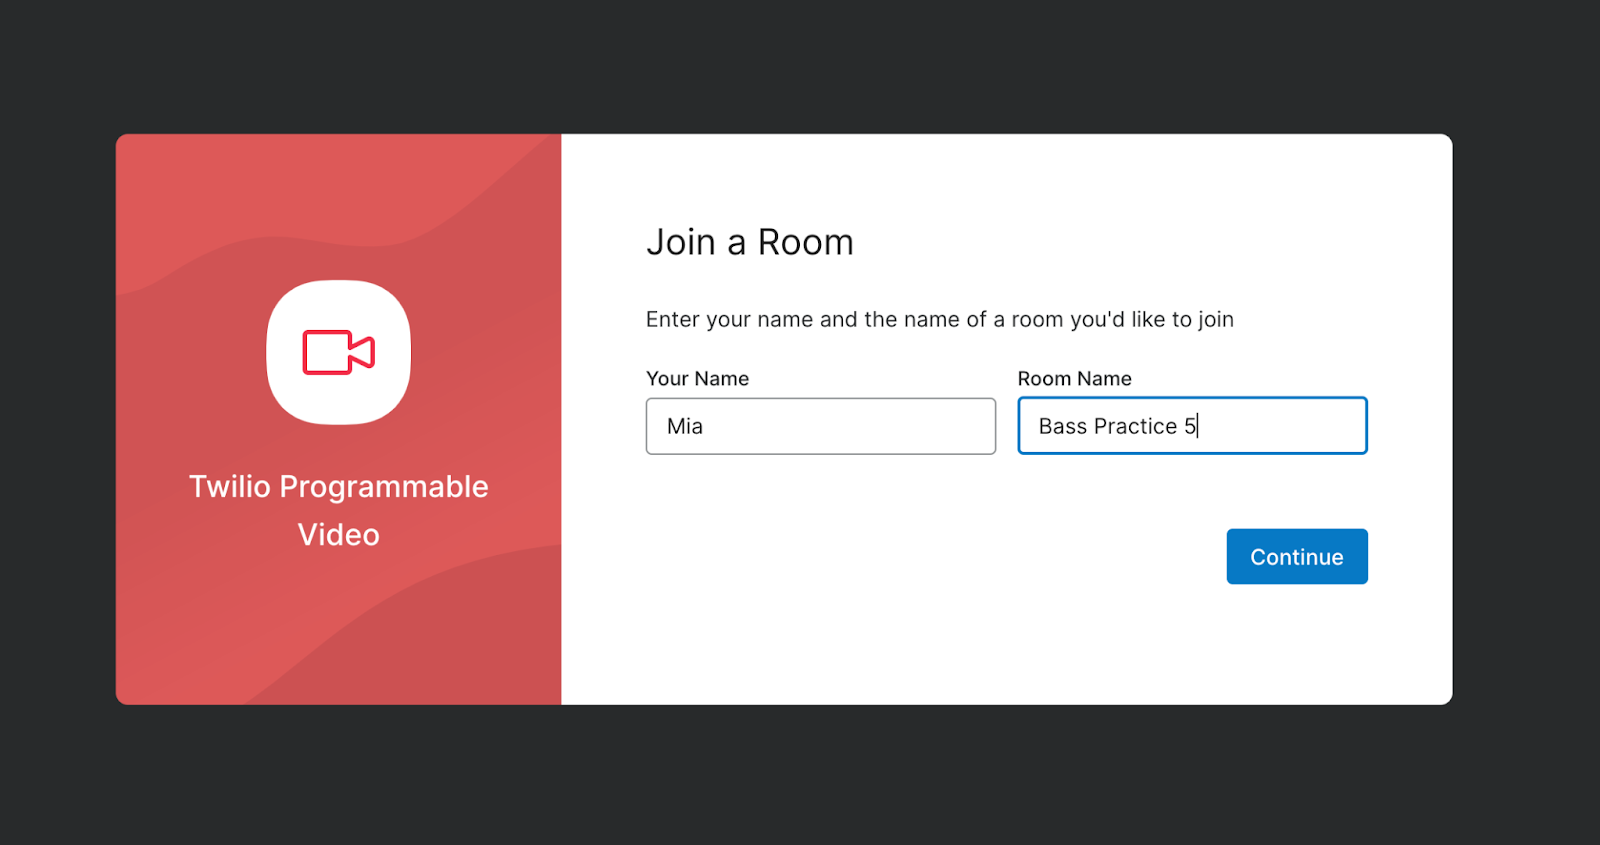The width and height of the screenshot is (1600, 845).
Task: Click the 'Room Name' field label
Action: coord(1075,379)
